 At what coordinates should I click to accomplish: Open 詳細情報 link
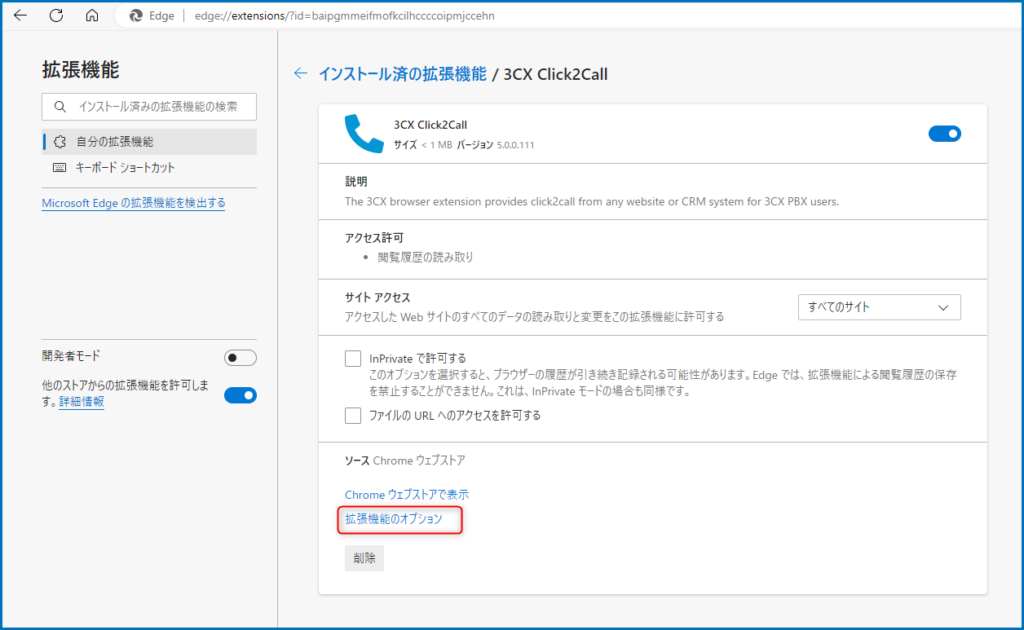[x=82, y=402]
